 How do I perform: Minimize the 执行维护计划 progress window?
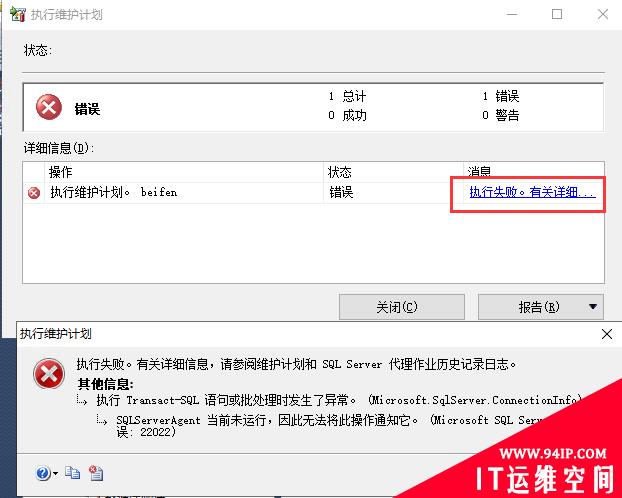click(x=512, y=14)
